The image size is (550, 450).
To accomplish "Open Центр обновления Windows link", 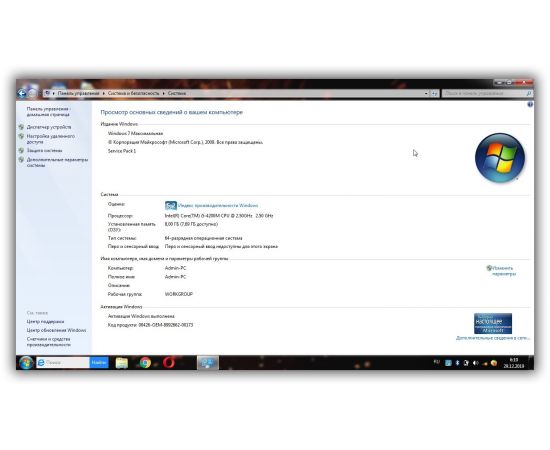I will (56, 330).
